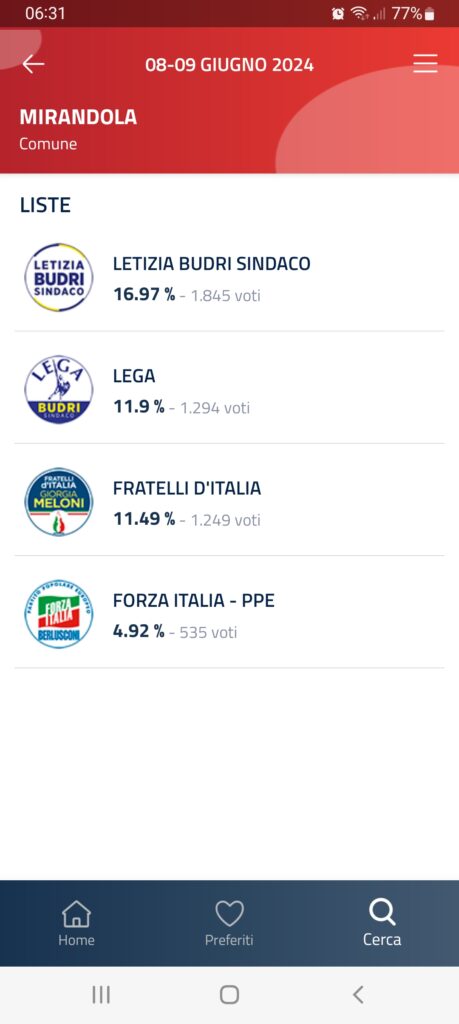Tap the Forza Italia Berlusconi logo

(59, 615)
